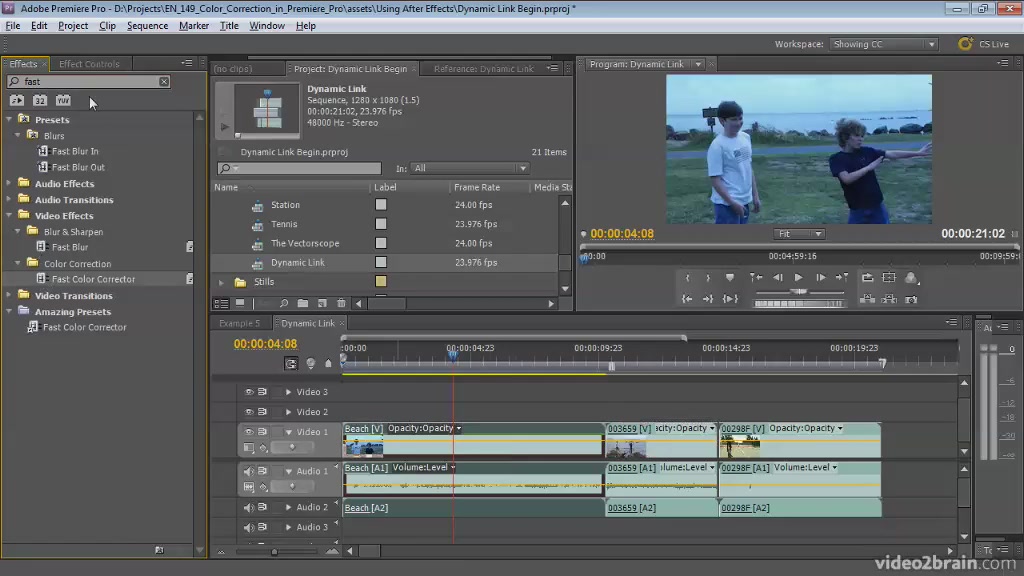Viewport: 1024px width, 576px height.
Task: Toggle Safe Margins in Program monitor
Action: coord(889,278)
